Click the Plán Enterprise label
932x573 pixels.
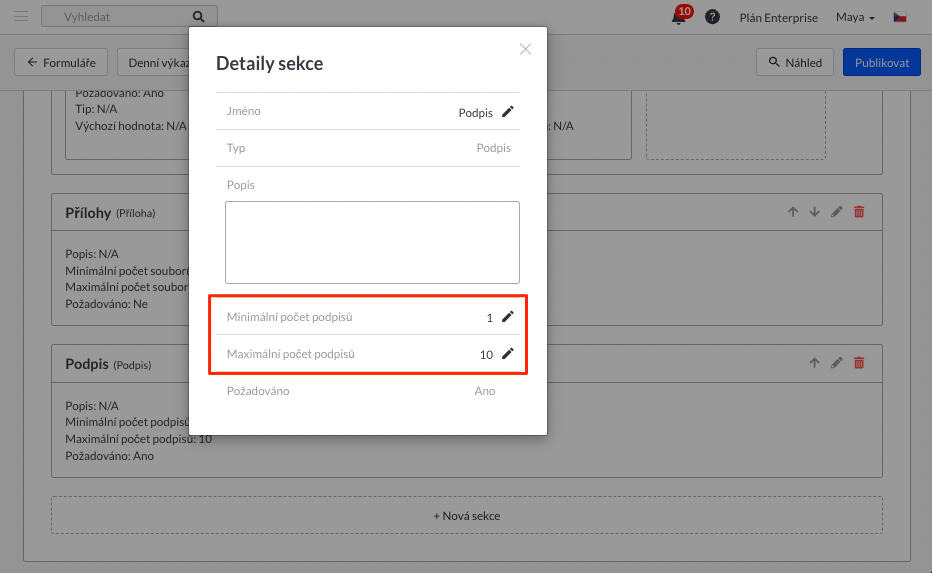click(x=779, y=18)
